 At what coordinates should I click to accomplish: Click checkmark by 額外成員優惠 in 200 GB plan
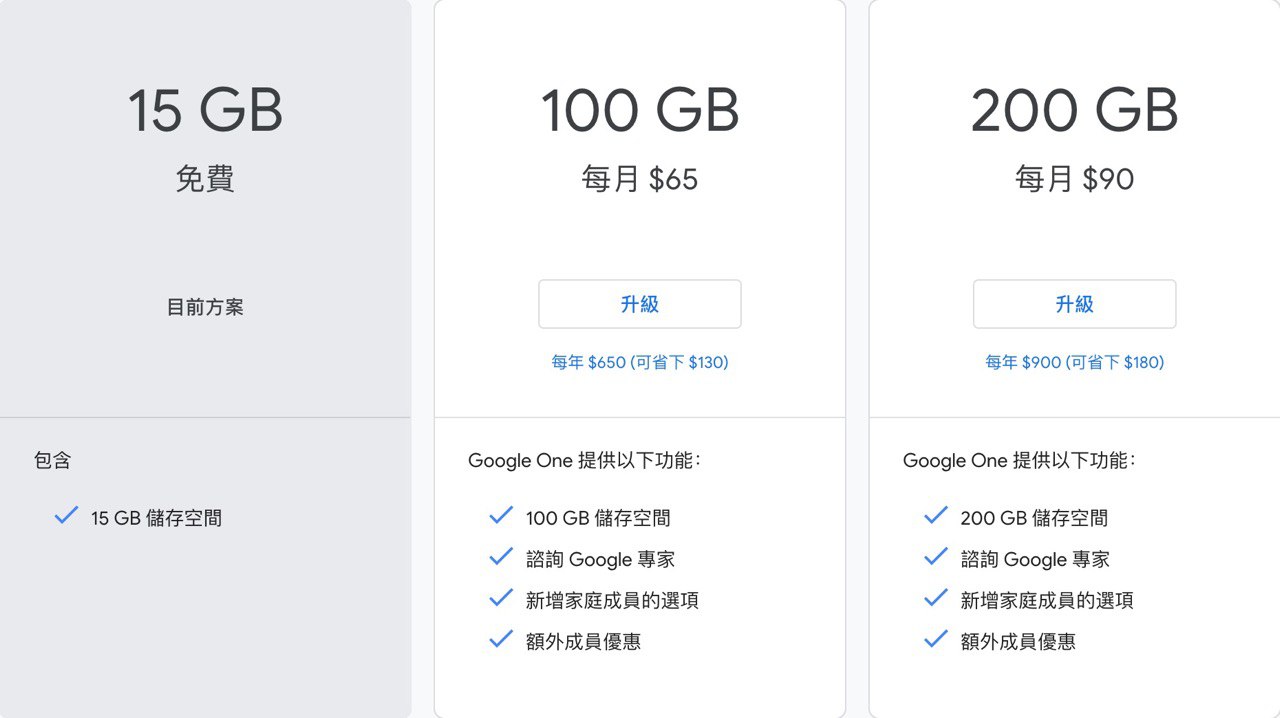point(936,639)
